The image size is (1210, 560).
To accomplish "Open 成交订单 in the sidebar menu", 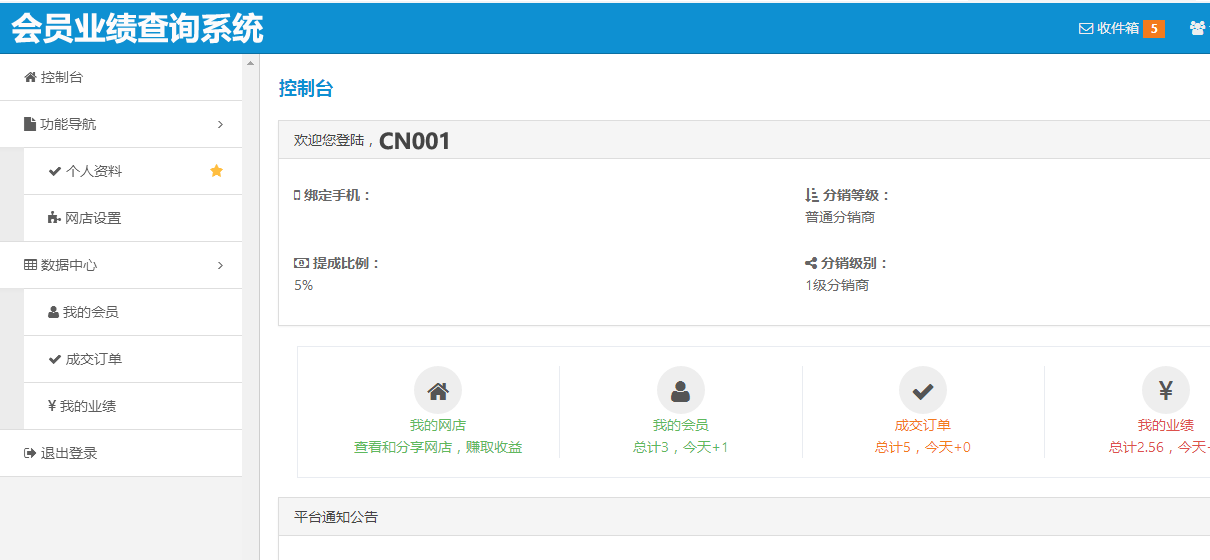I will pyautogui.click(x=93, y=359).
